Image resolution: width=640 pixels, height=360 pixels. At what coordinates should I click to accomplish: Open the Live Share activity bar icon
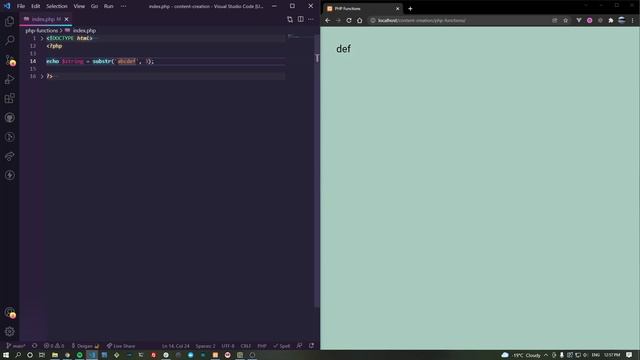click(9, 156)
